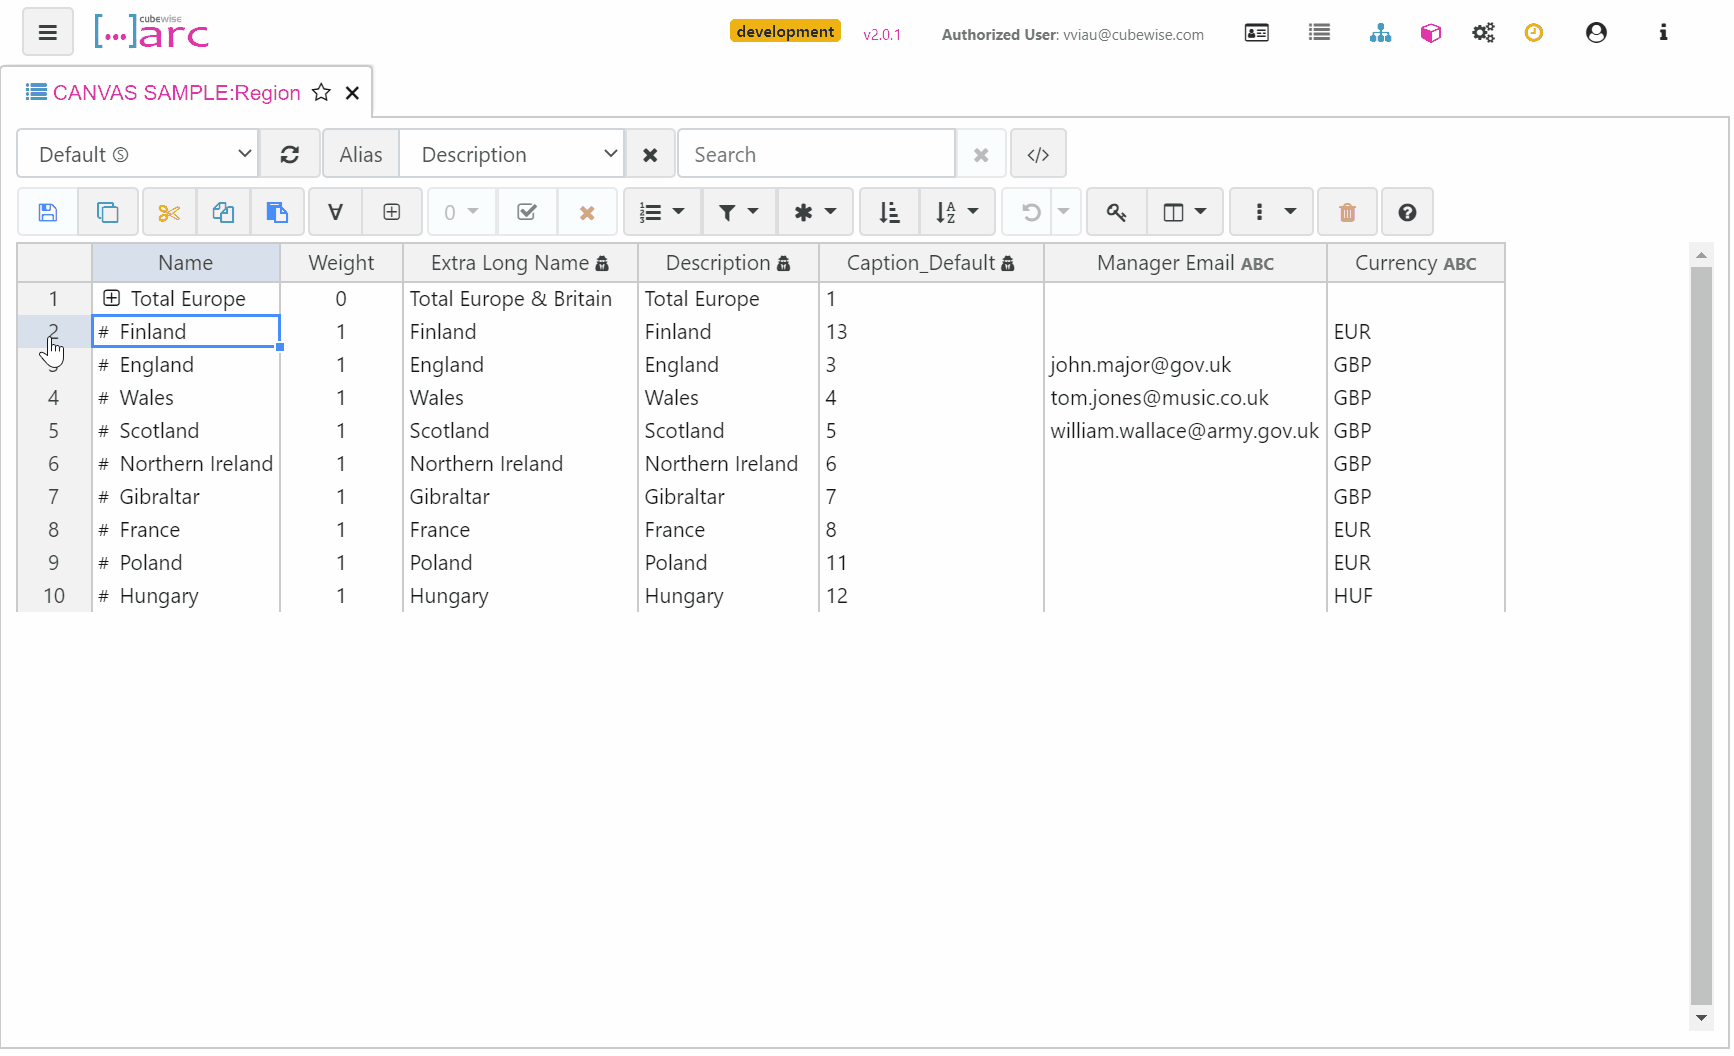The image size is (1734, 1056).
Task: Open the code view icon
Action: 1038,155
